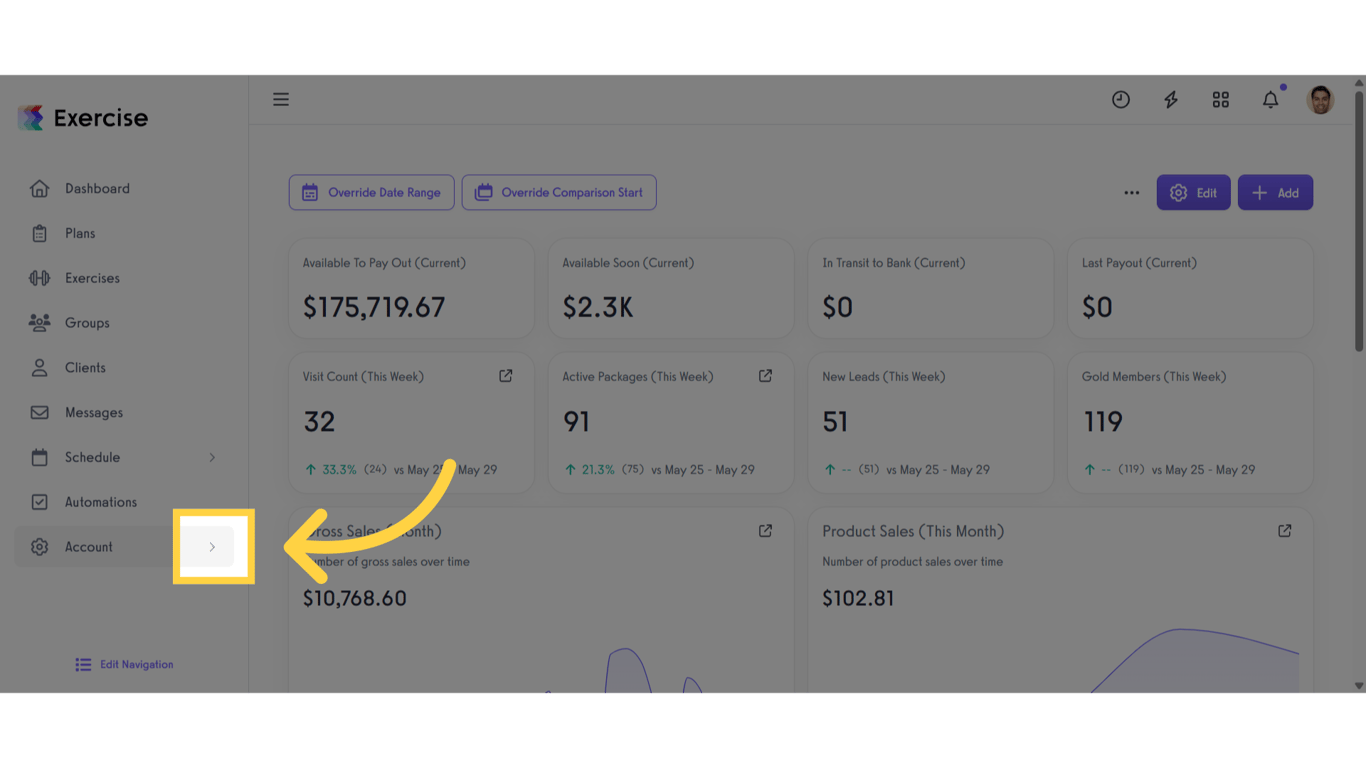Open Visit Count external link icon
The image size is (1366, 768).
click(506, 376)
